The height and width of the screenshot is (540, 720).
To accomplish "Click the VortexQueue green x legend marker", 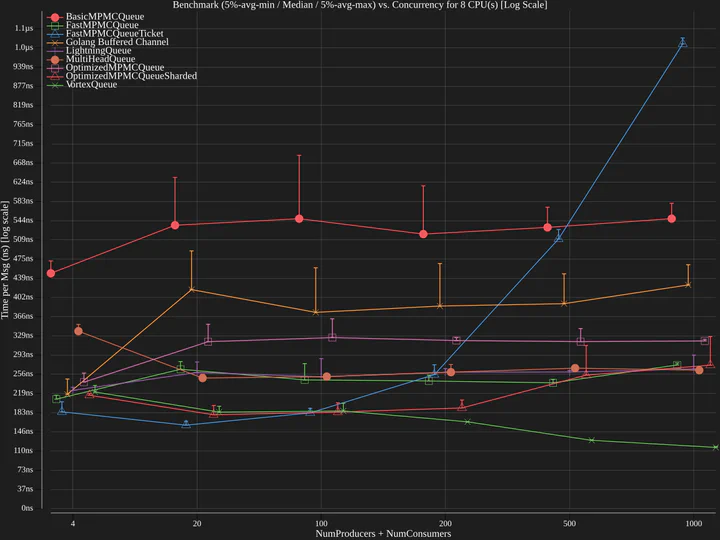I will click(55, 85).
